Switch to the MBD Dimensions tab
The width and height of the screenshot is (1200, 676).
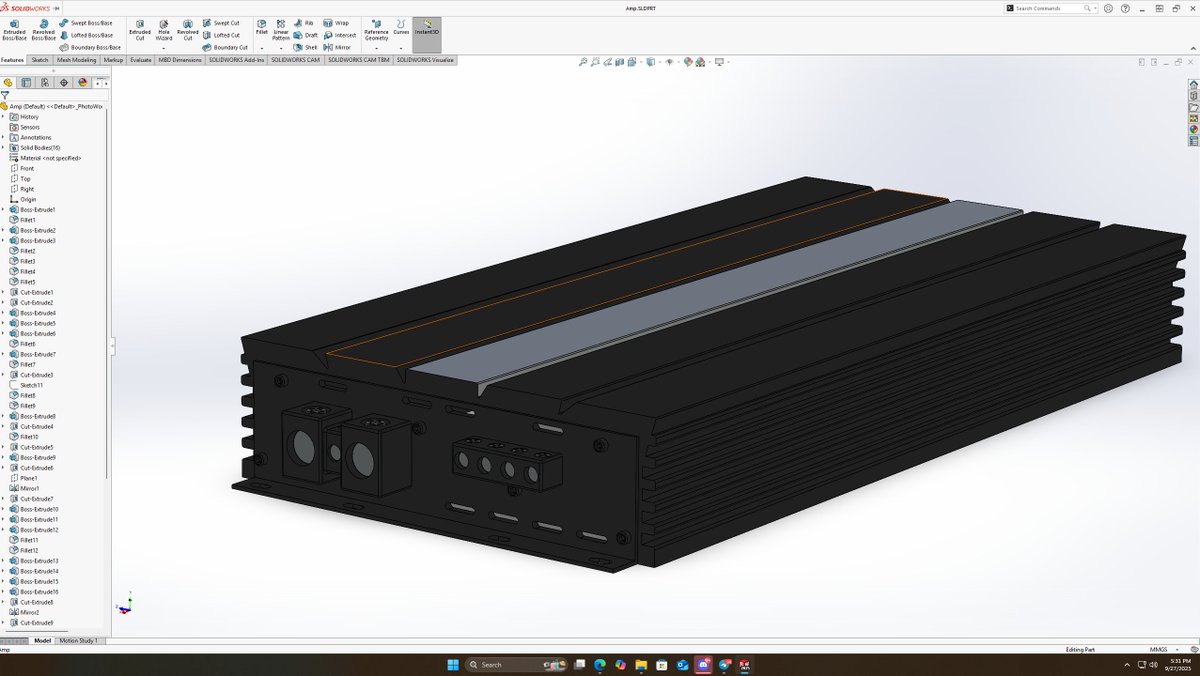tap(180, 60)
